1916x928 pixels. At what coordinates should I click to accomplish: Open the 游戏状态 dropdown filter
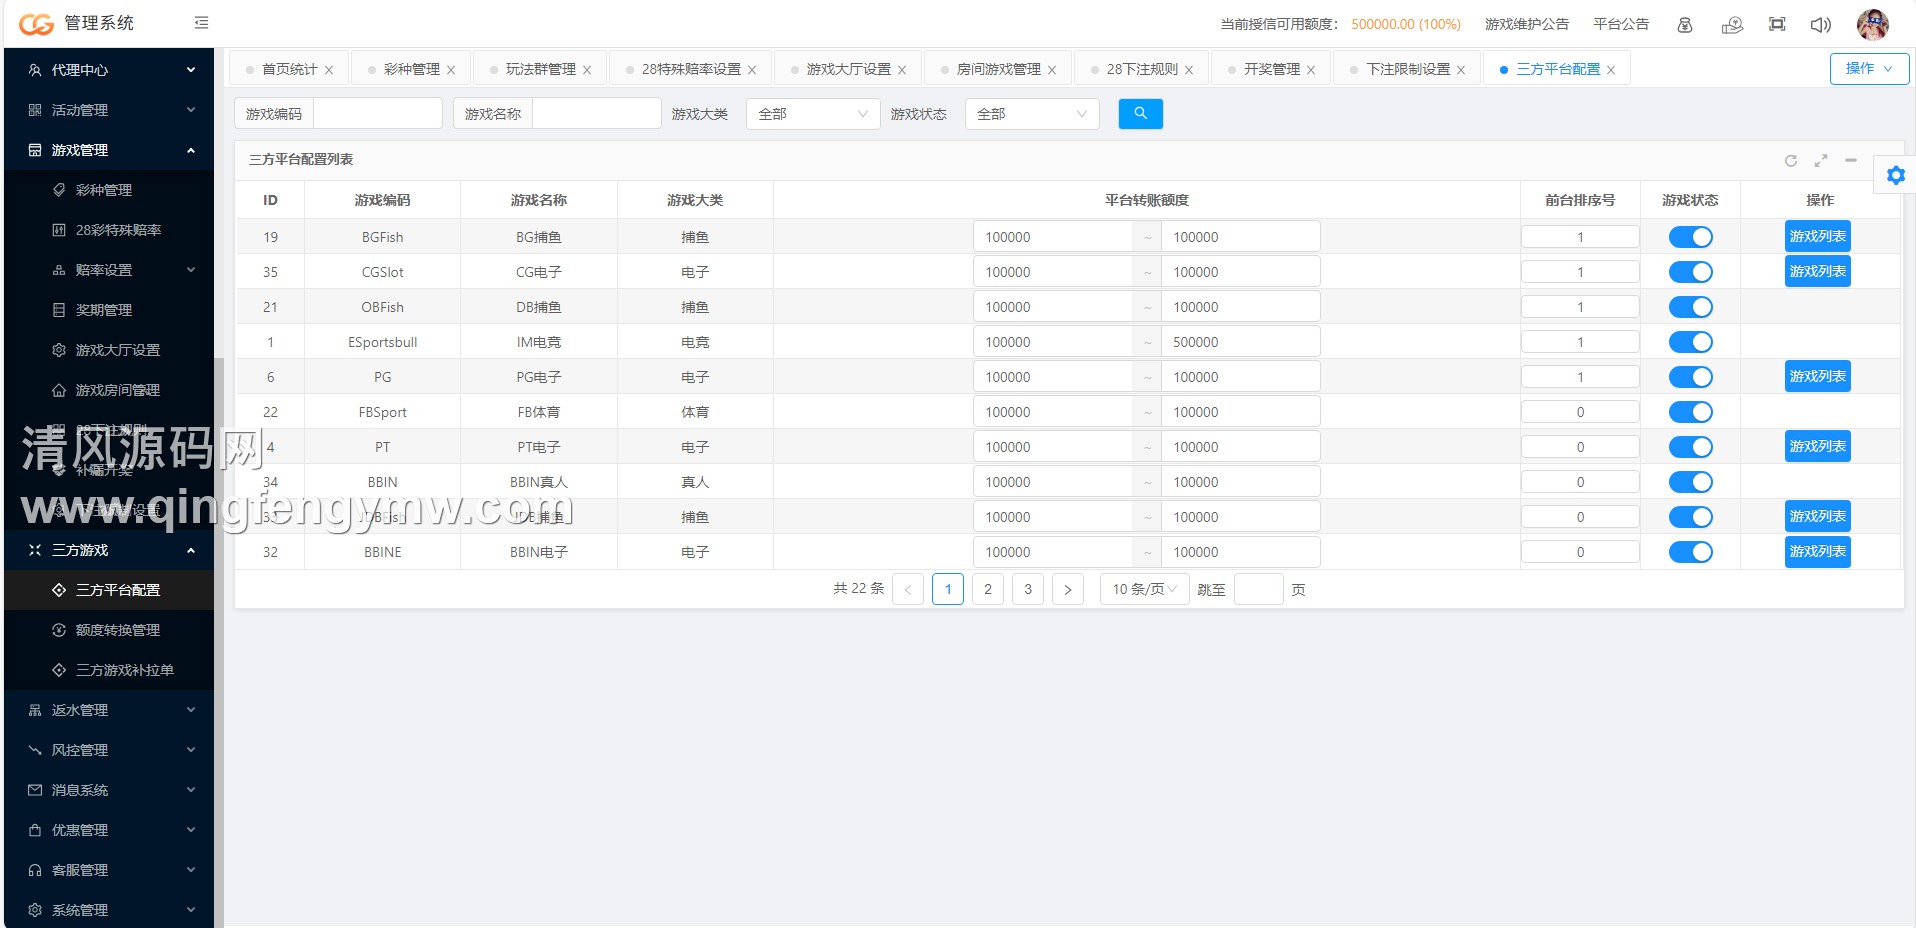point(1031,114)
